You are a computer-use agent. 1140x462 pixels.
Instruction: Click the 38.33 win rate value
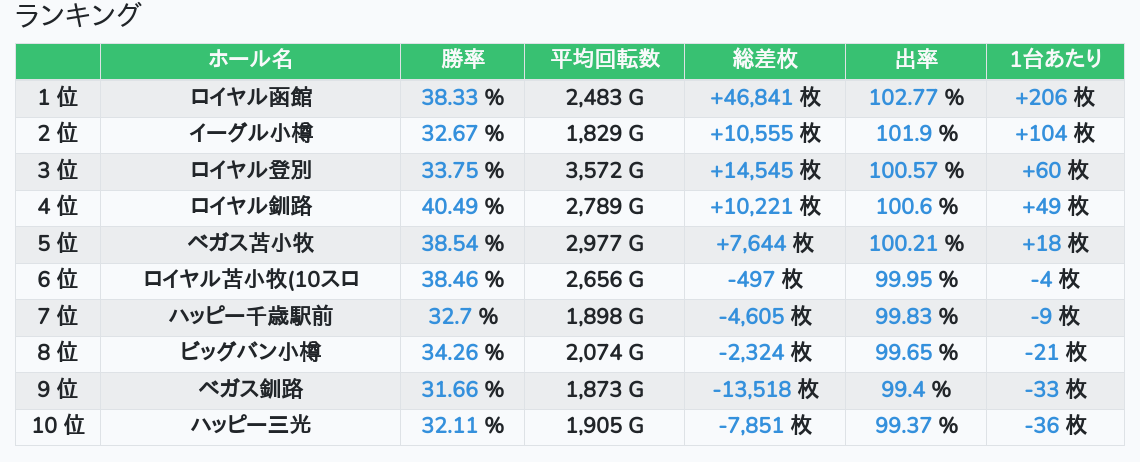click(450, 97)
